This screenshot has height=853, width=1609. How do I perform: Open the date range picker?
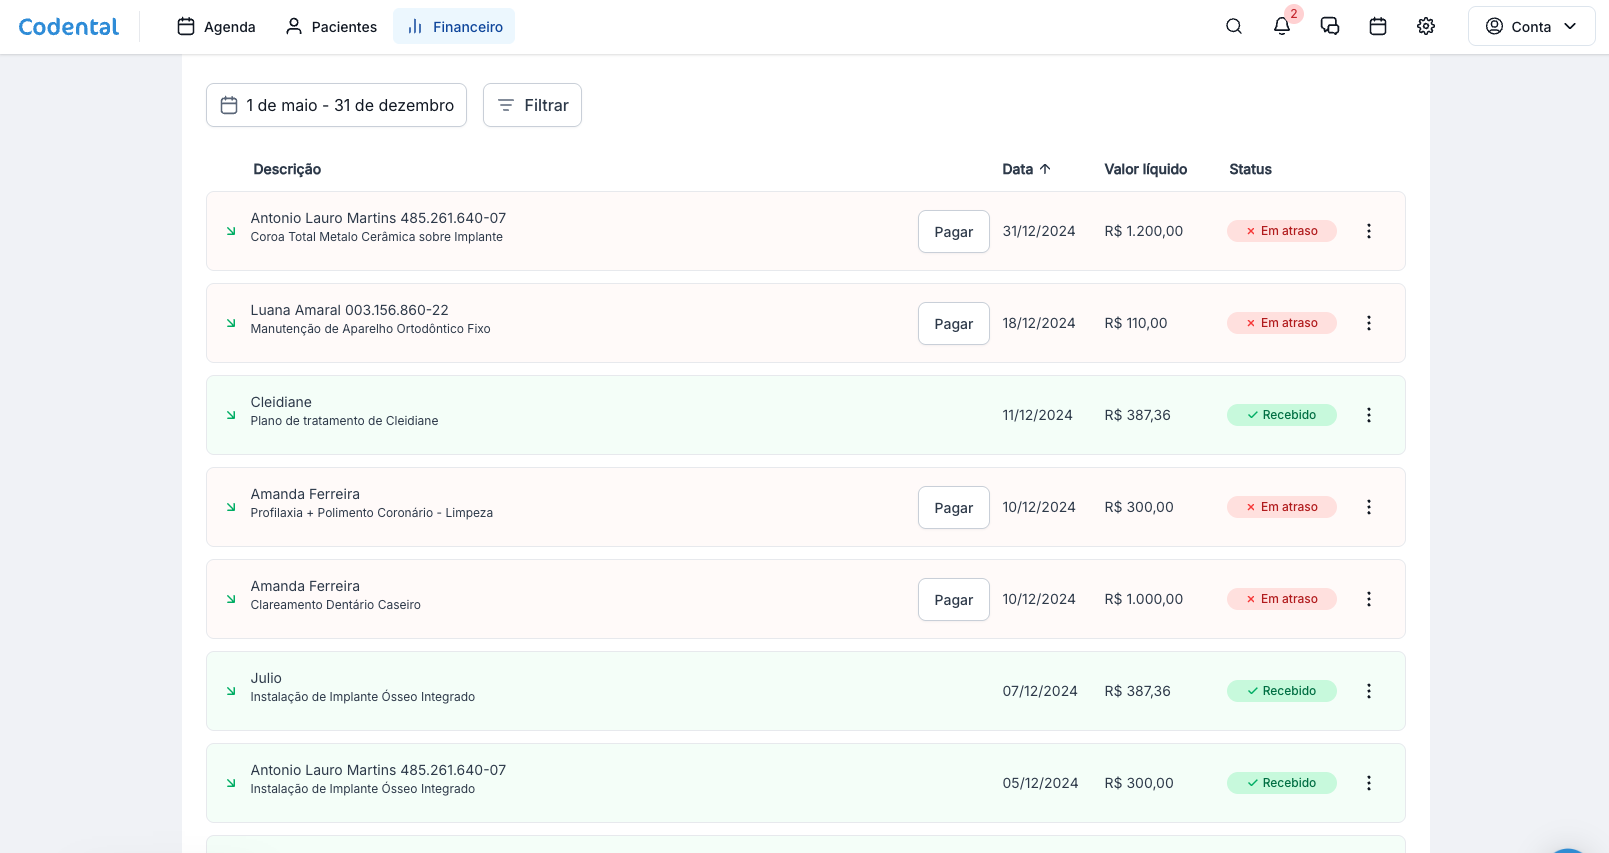pos(336,105)
